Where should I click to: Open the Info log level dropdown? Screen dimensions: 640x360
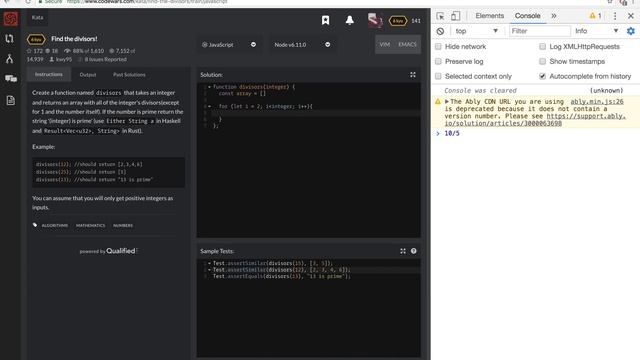pyautogui.click(x=596, y=31)
